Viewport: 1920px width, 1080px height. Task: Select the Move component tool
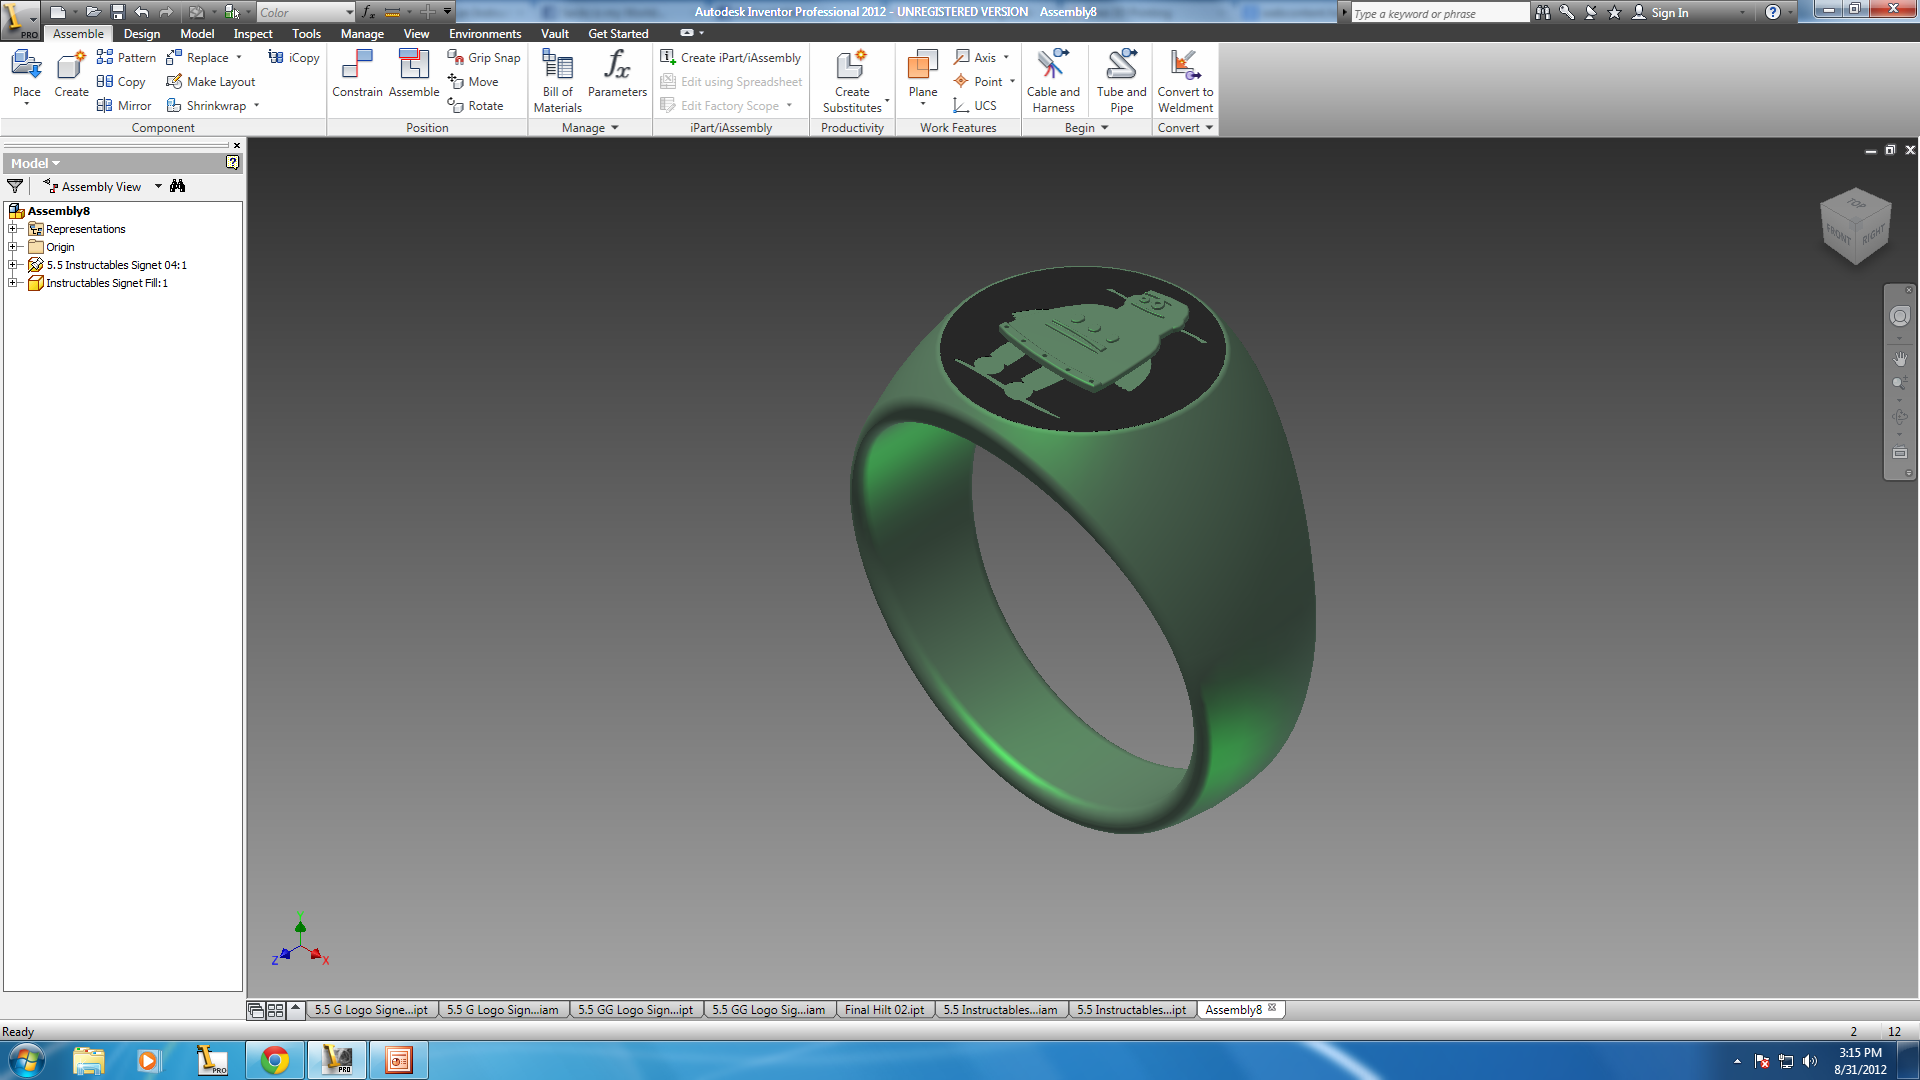click(x=473, y=82)
